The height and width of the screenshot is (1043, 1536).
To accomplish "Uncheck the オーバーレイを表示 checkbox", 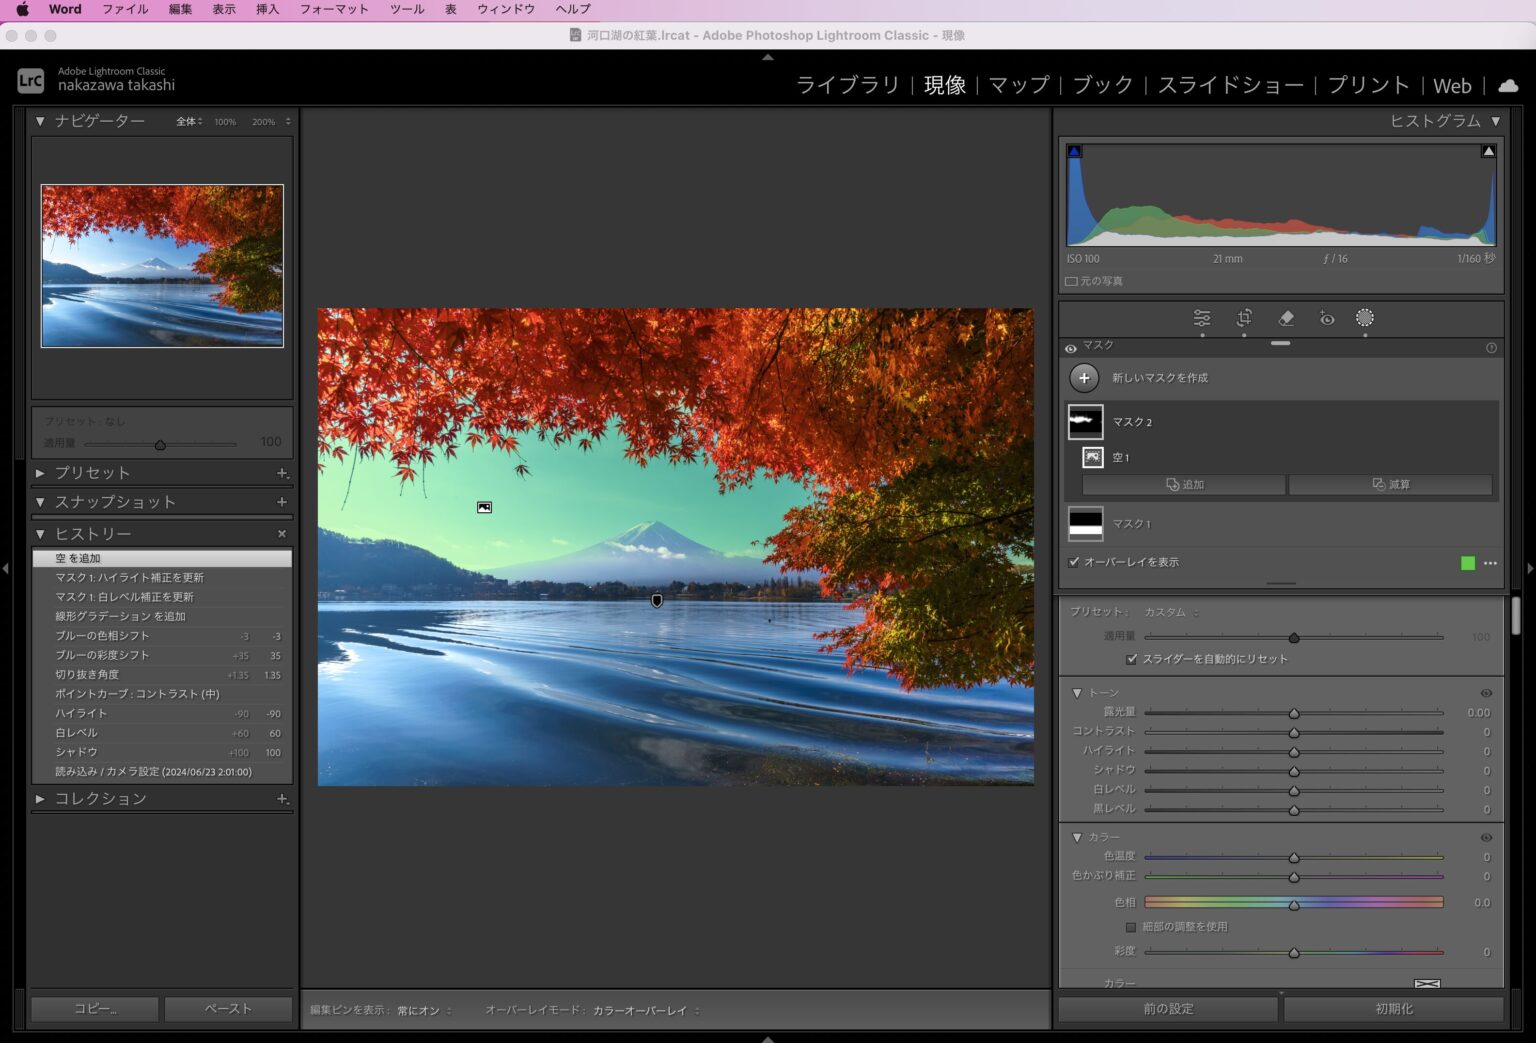I will (x=1074, y=562).
